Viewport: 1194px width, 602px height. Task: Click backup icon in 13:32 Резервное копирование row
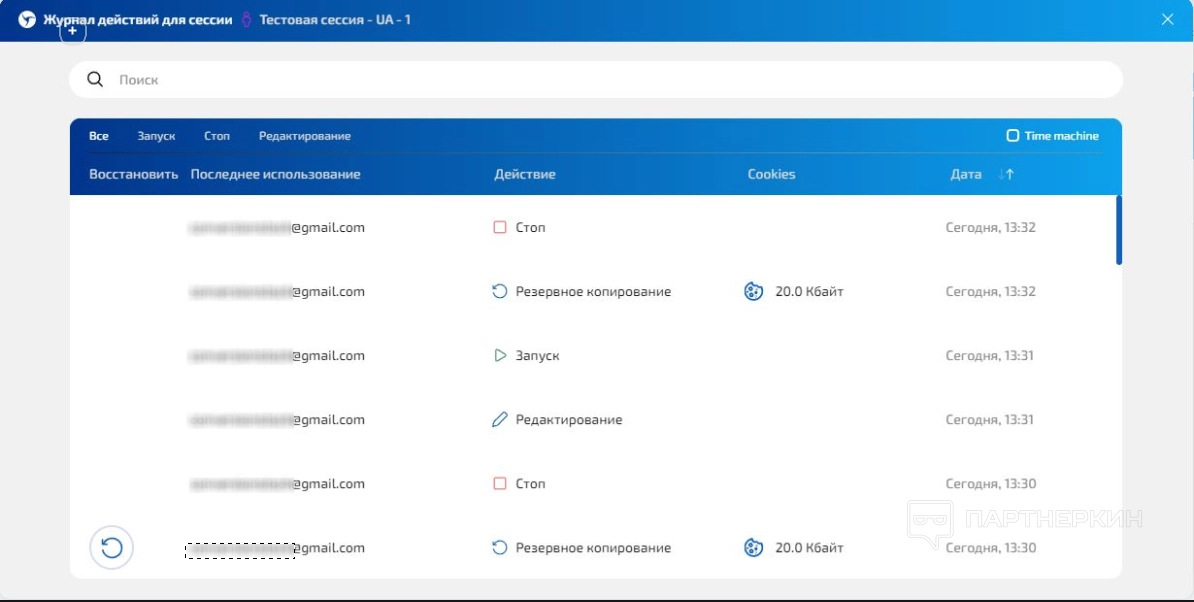pyautogui.click(x=500, y=291)
